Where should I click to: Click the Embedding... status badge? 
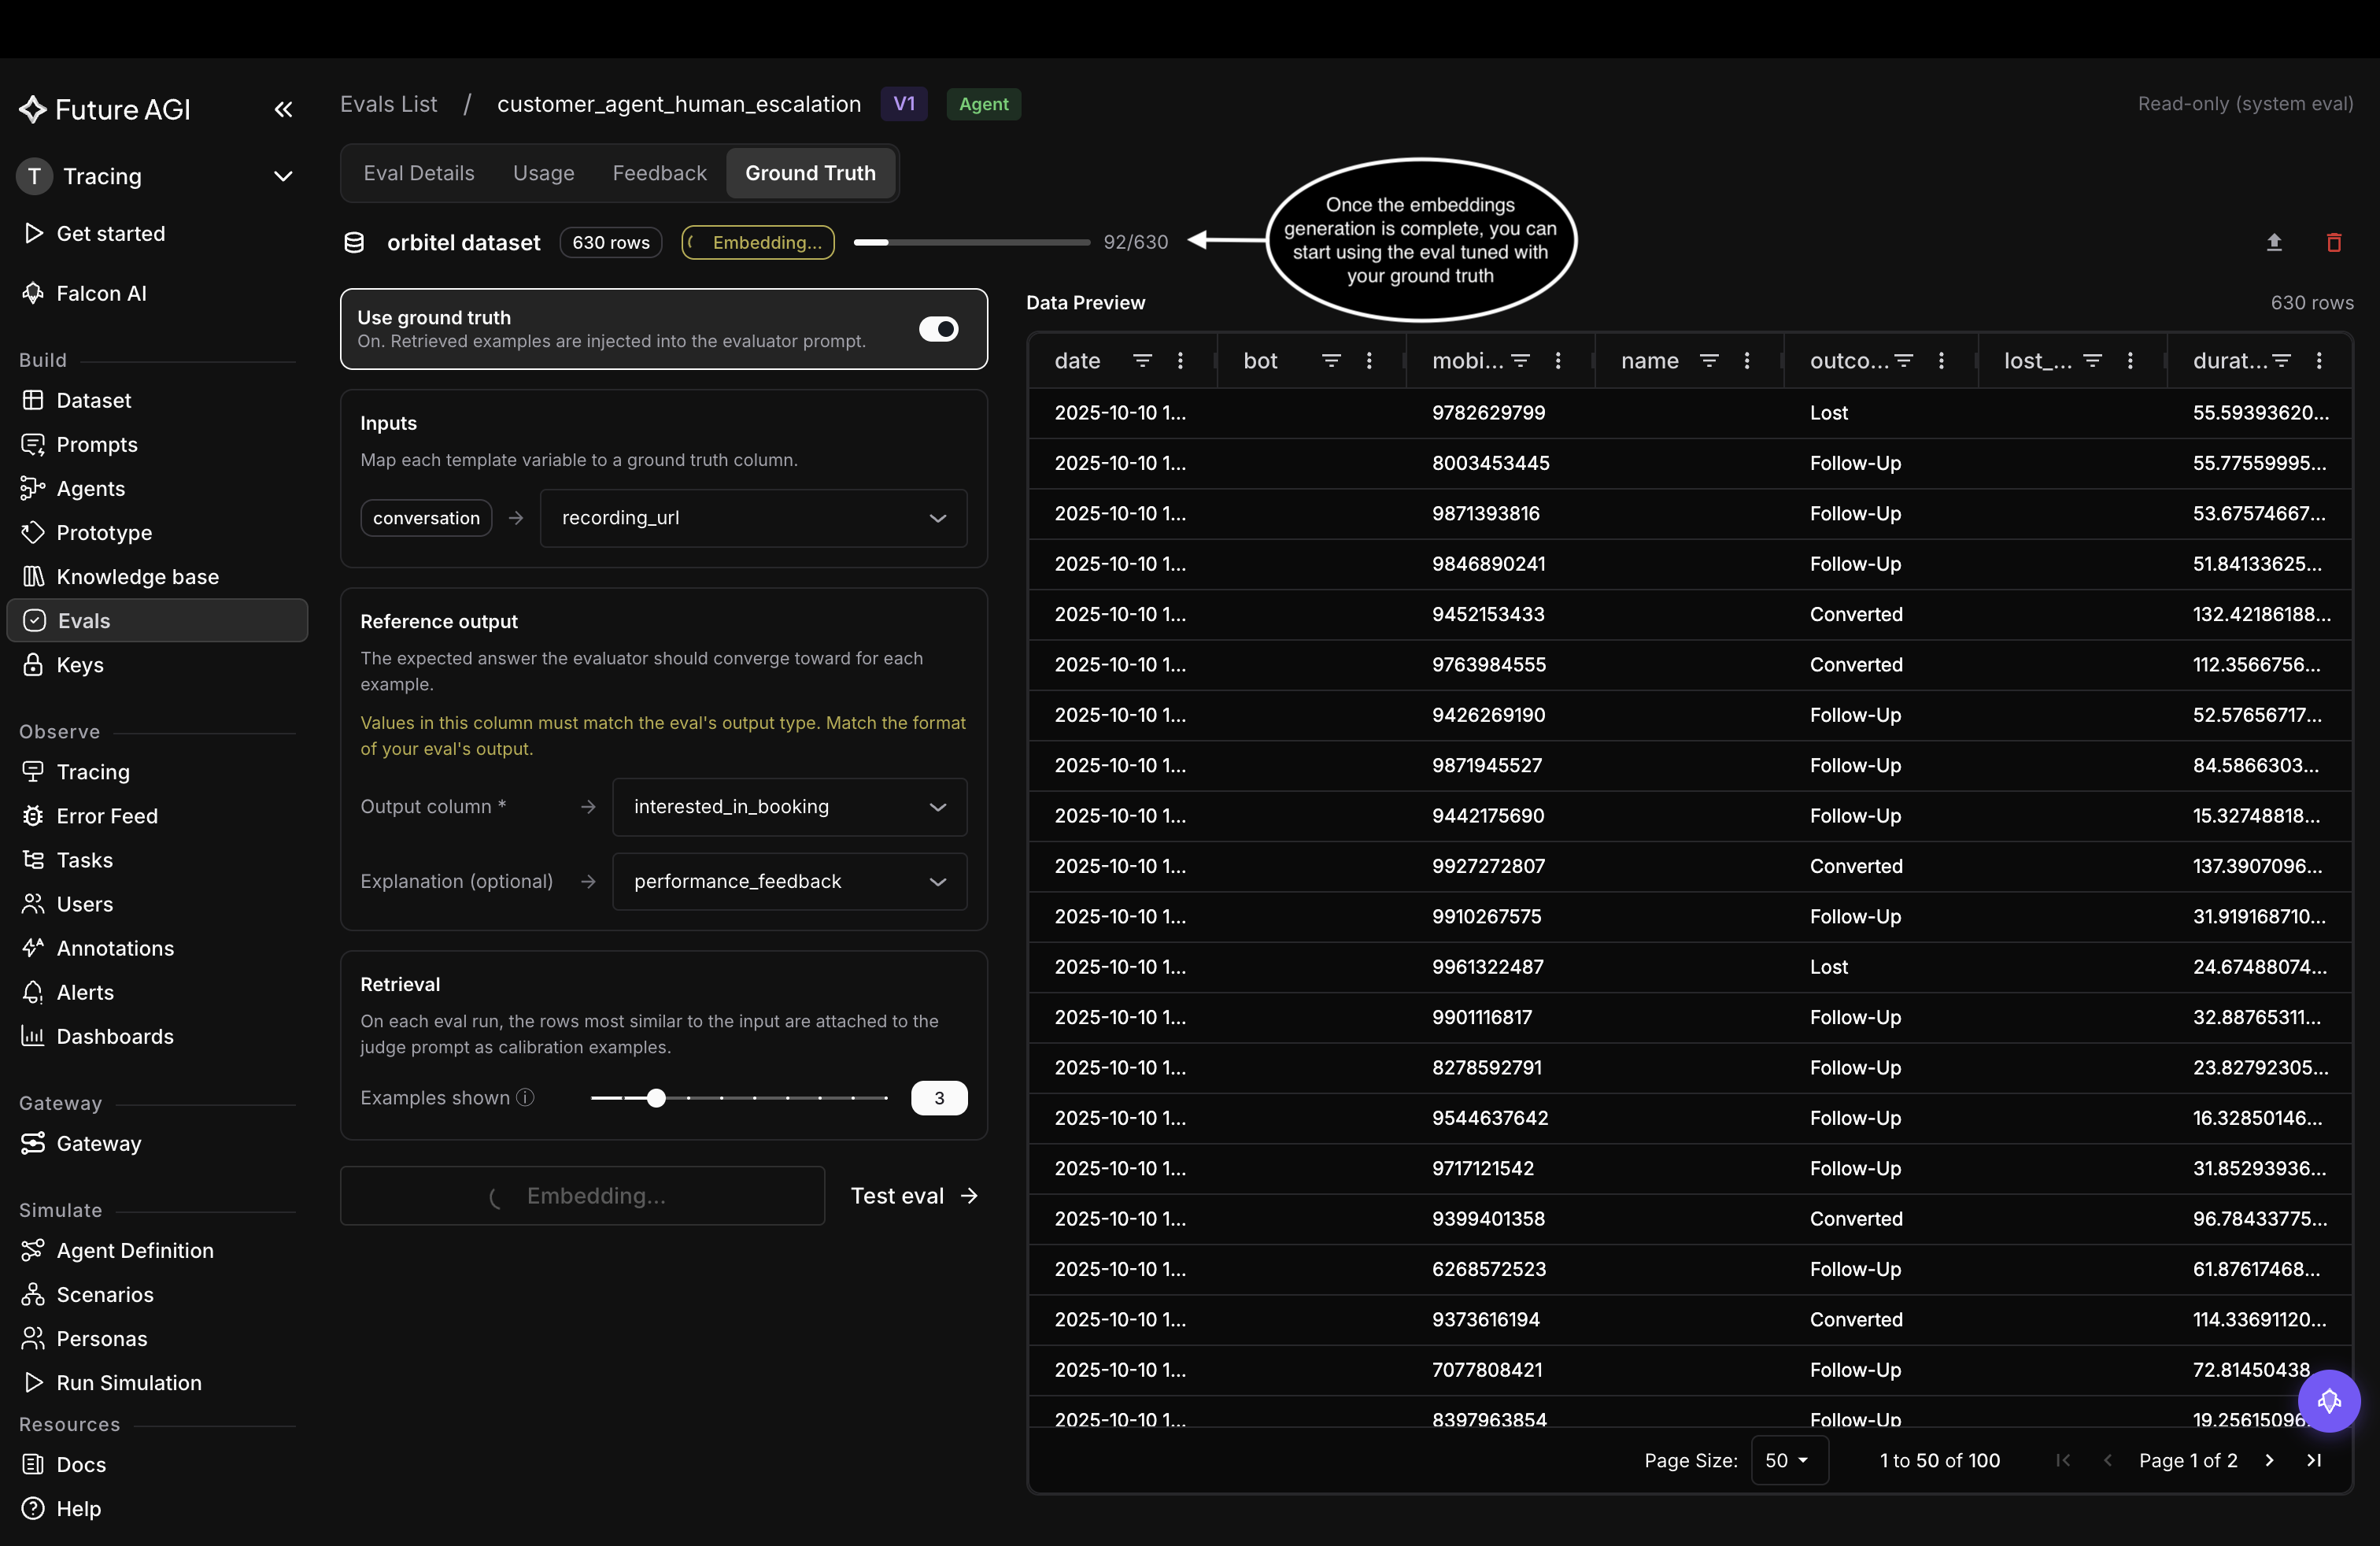coord(758,242)
